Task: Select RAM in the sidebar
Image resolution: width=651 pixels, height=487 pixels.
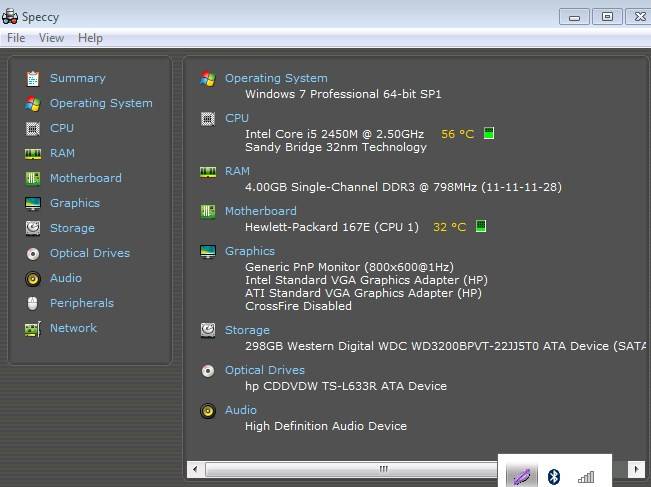Action: click(x=62, y=153)
